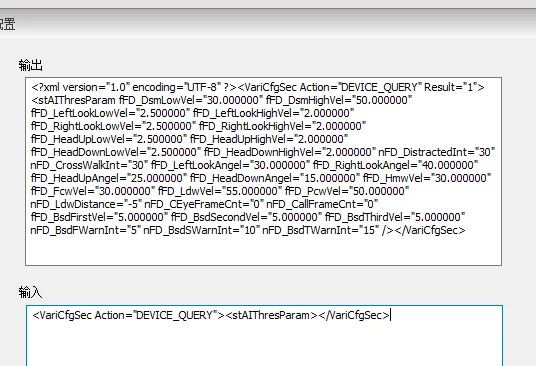Viewport: 536px width, 366px height.
Task: Click inside the 输出 output text box
Action: (x=263, y=171)
